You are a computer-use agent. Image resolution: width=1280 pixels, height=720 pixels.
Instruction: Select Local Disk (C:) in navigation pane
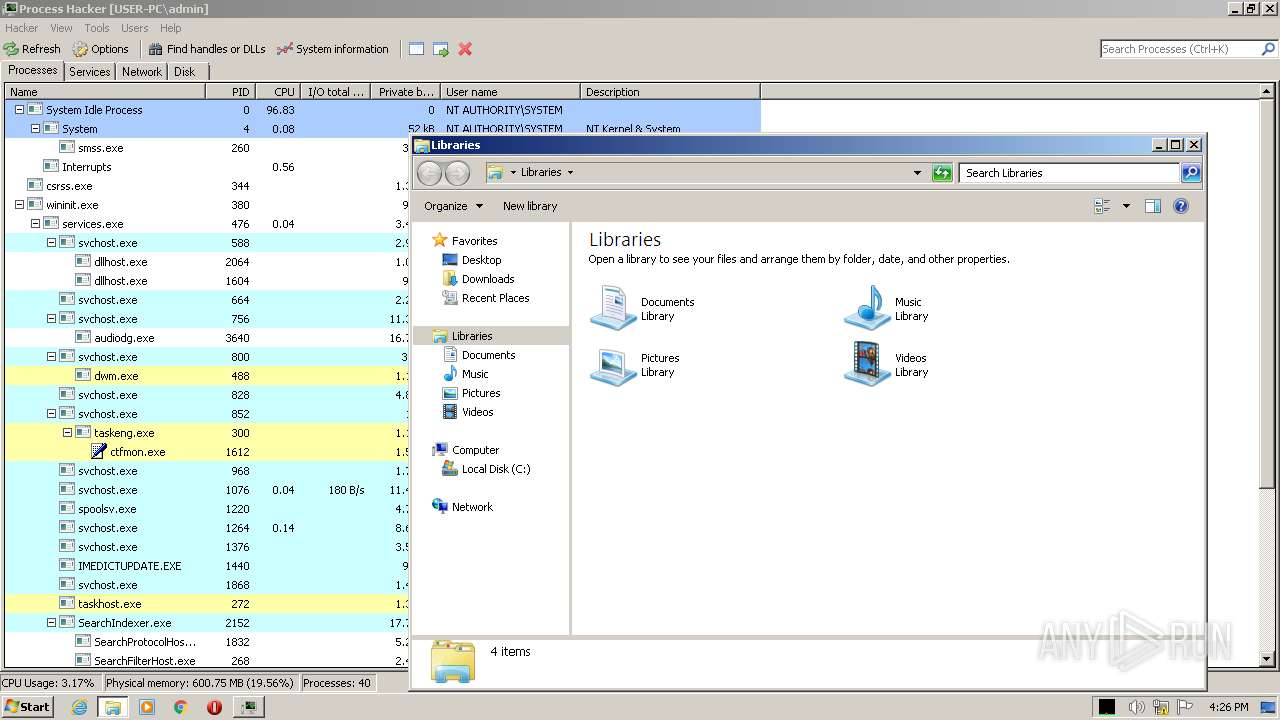[x=496, y=469]
